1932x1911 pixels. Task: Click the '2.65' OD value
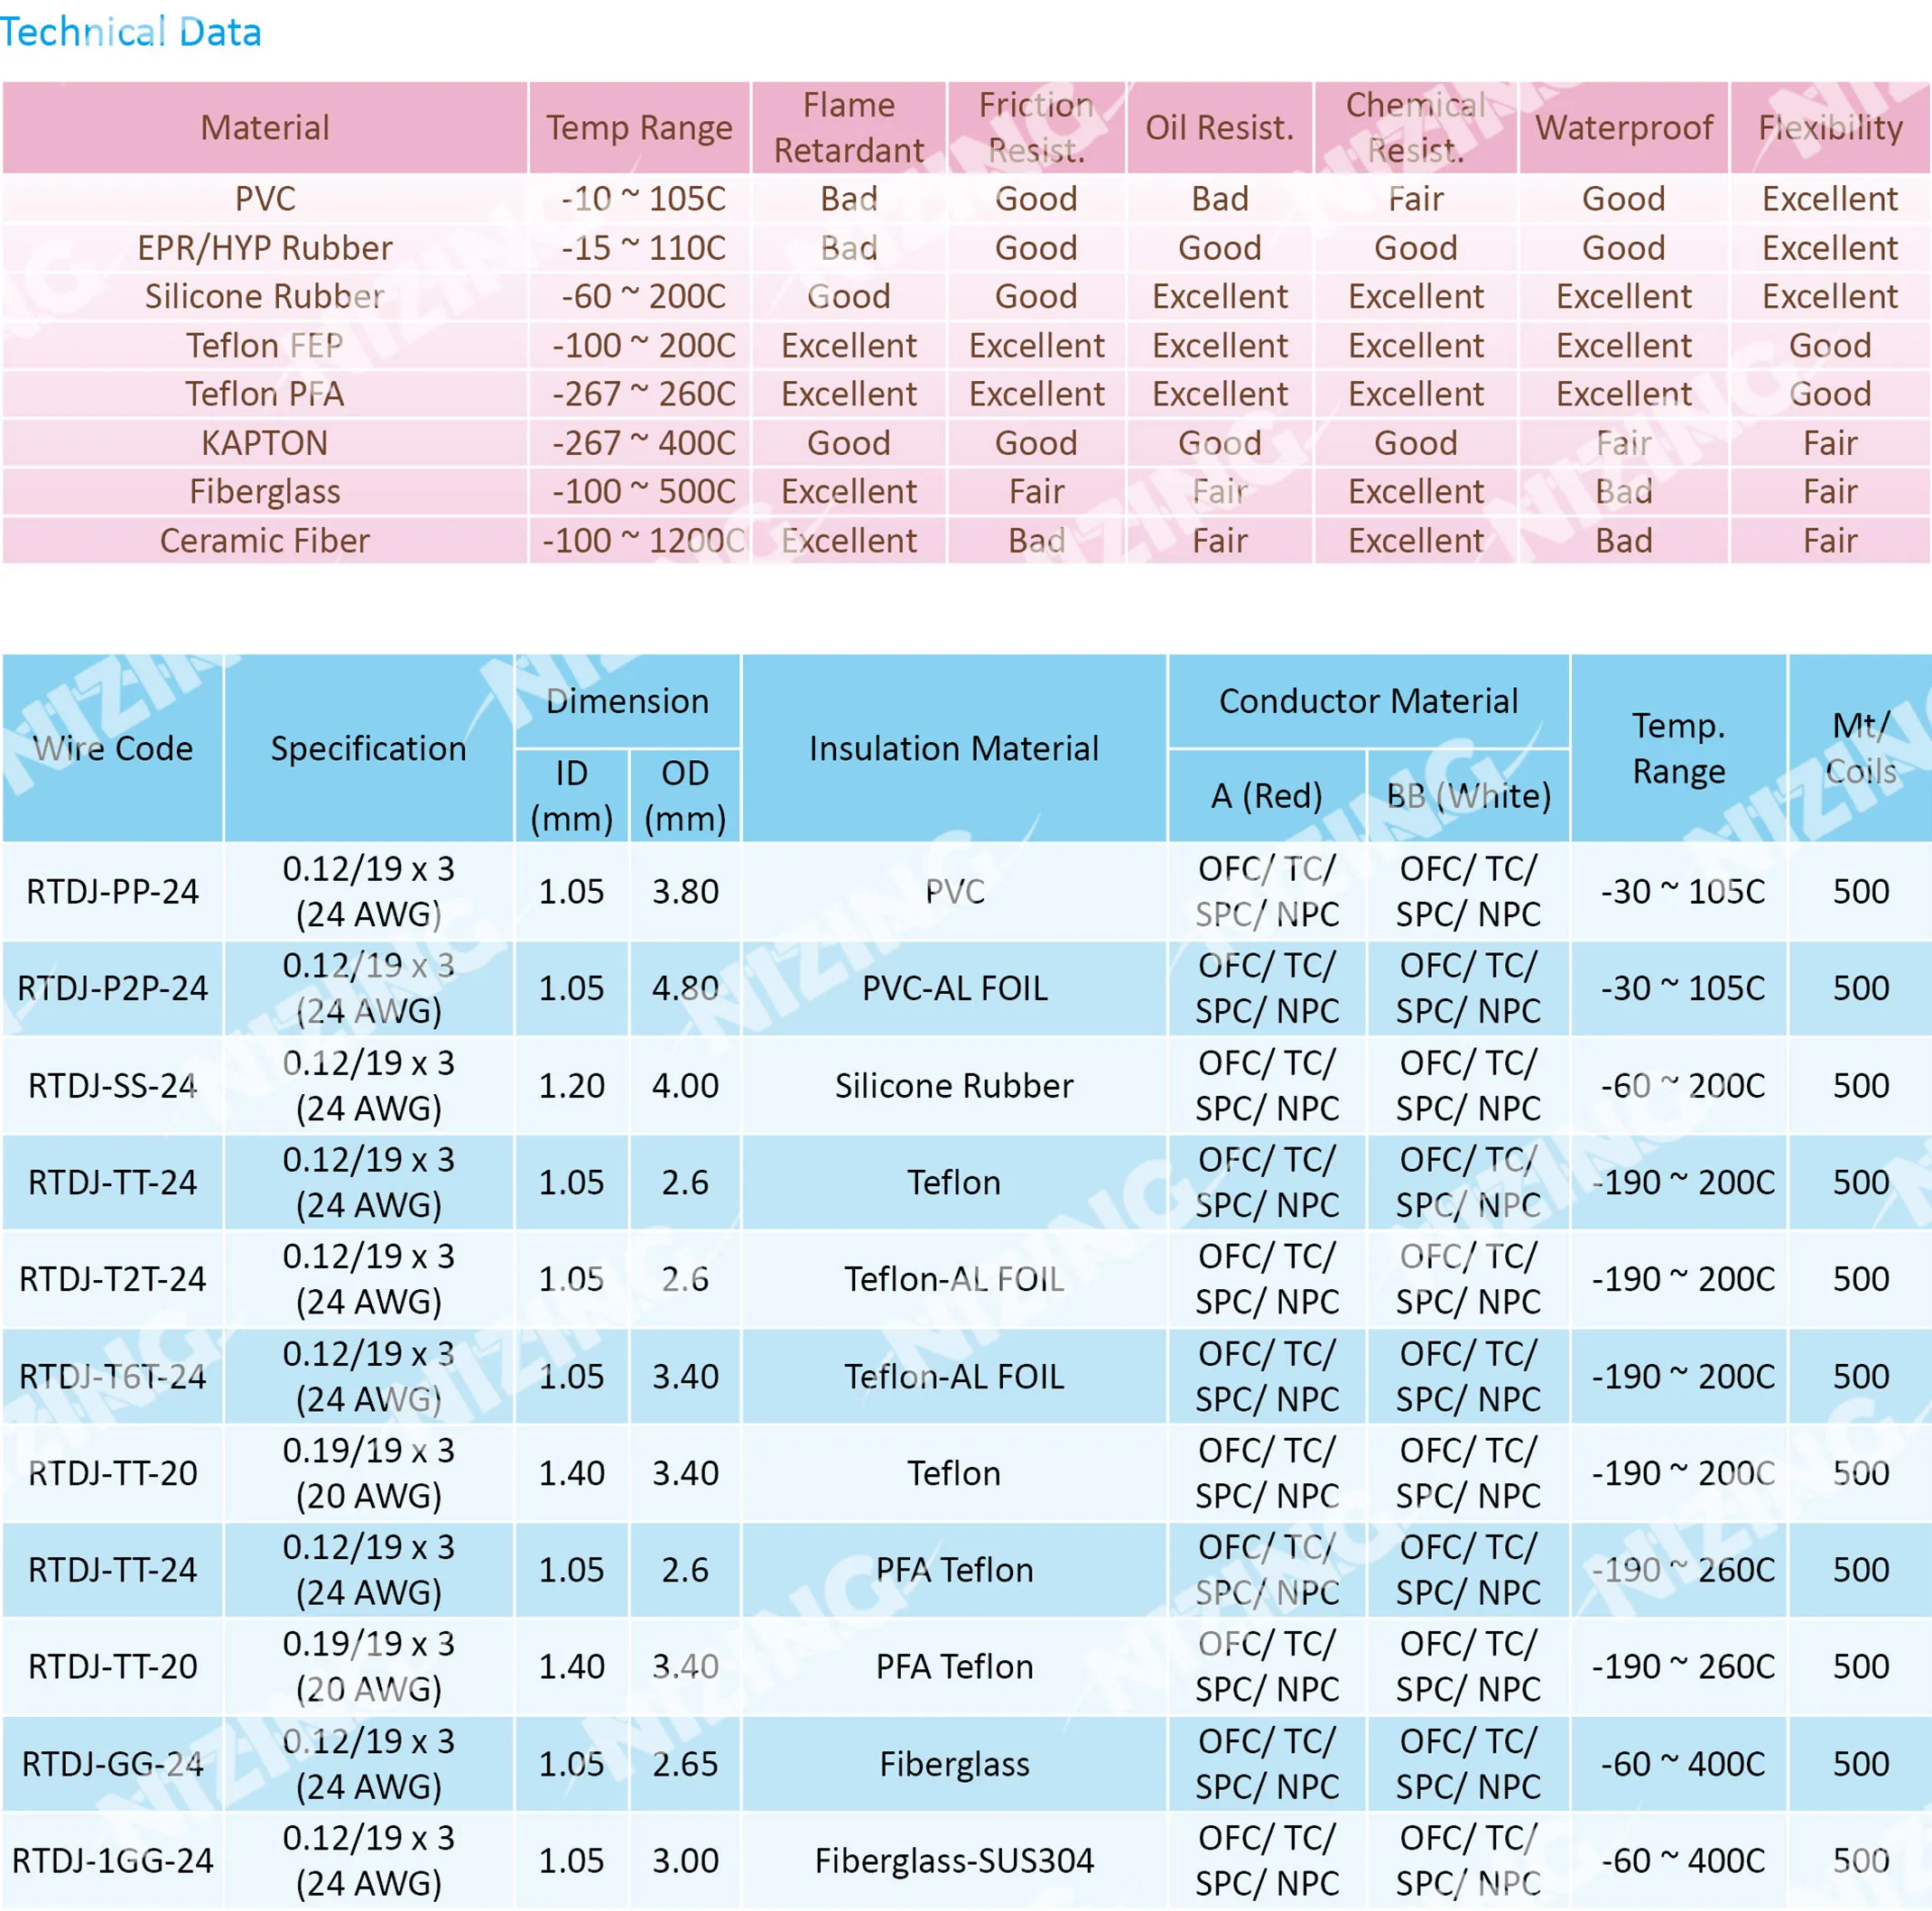(685, 1764)
